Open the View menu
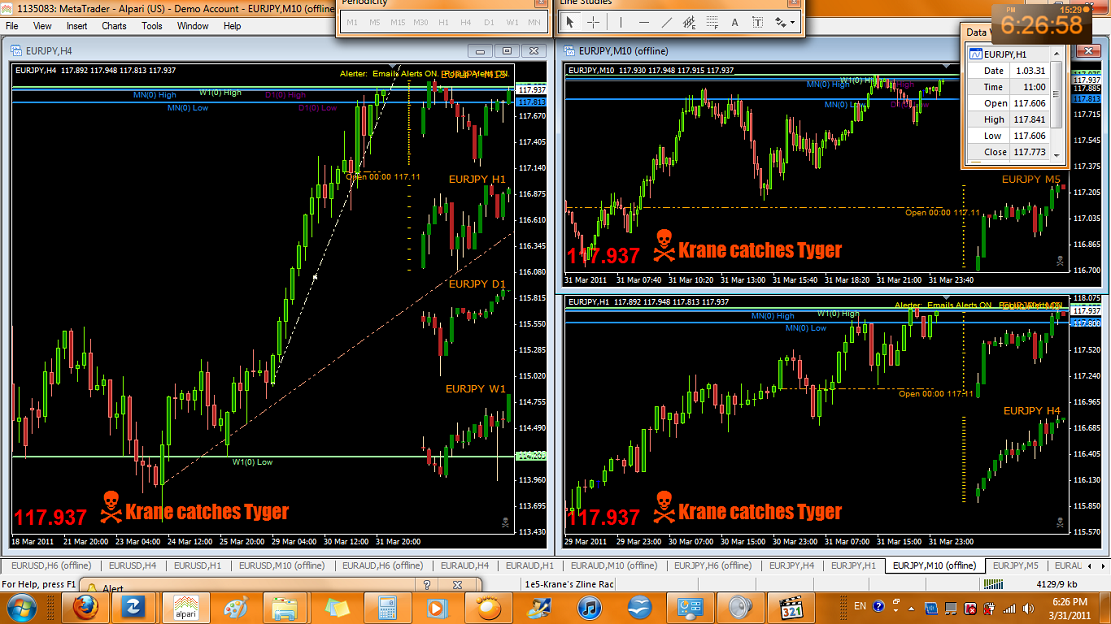Screen dimensions: 1111x624 tap(42, 26)
